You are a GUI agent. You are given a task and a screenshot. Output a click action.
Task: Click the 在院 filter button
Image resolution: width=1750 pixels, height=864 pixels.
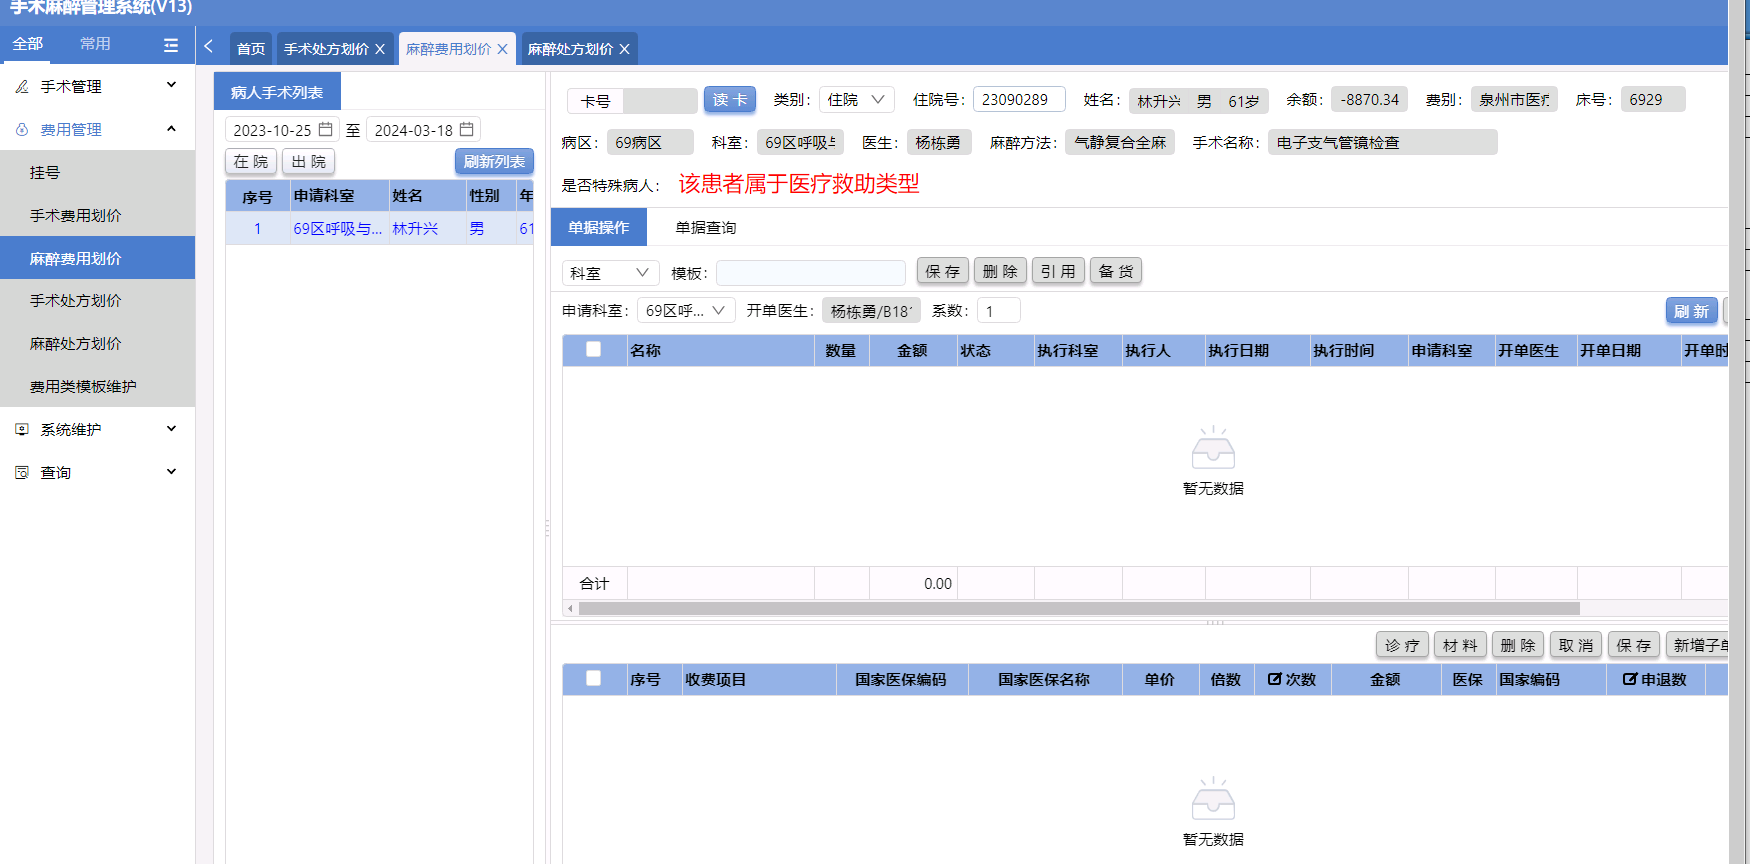[x=251, y=162]
